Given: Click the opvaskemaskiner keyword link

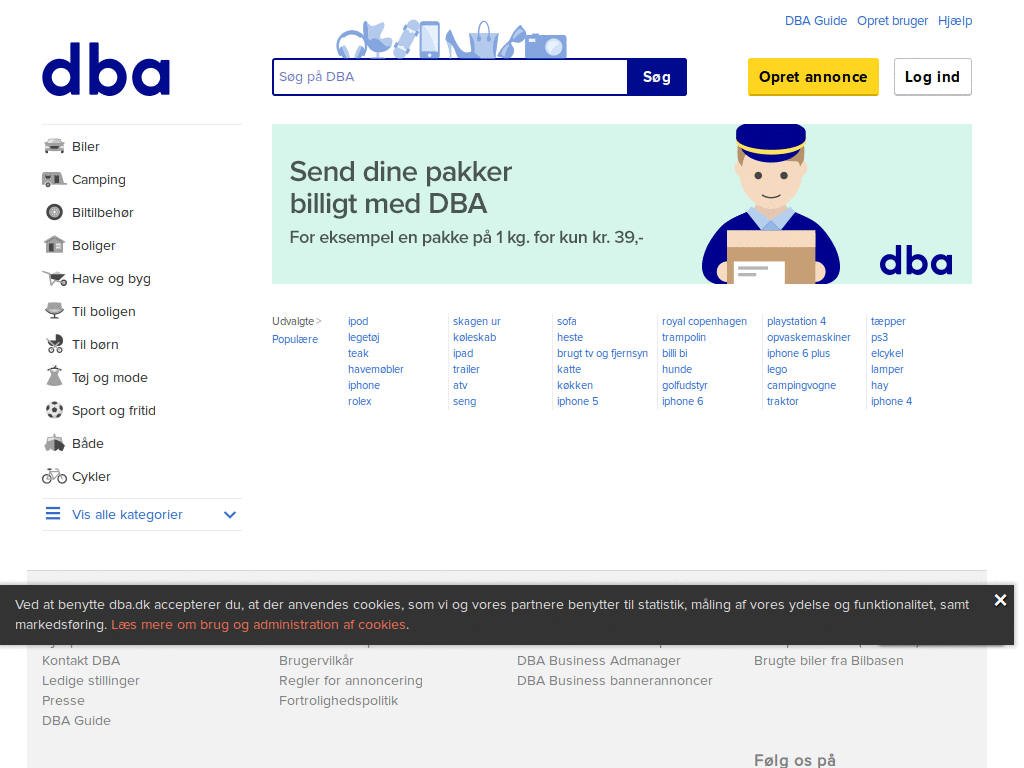Looking at the screenshot, I should 808,338.
